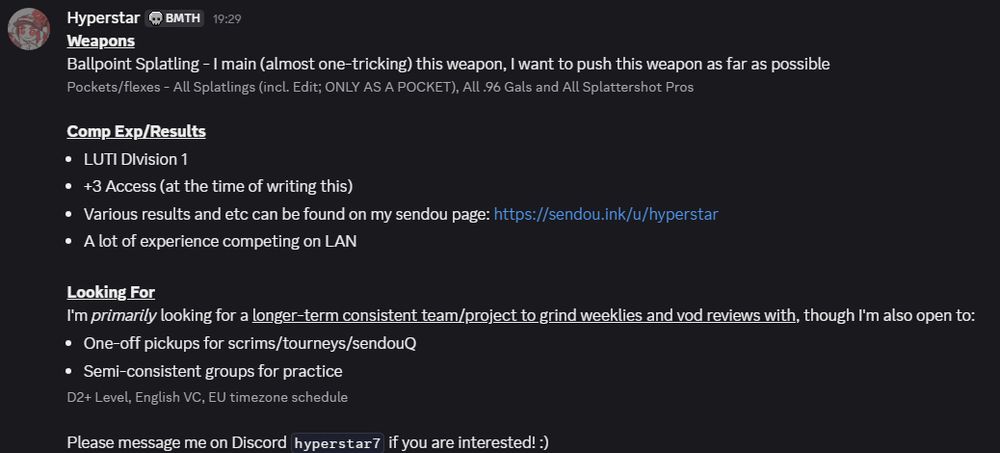The width and height of the screenshot is (1000, 453).
Task: Click the Looking For heading
Action: (111, 292)
